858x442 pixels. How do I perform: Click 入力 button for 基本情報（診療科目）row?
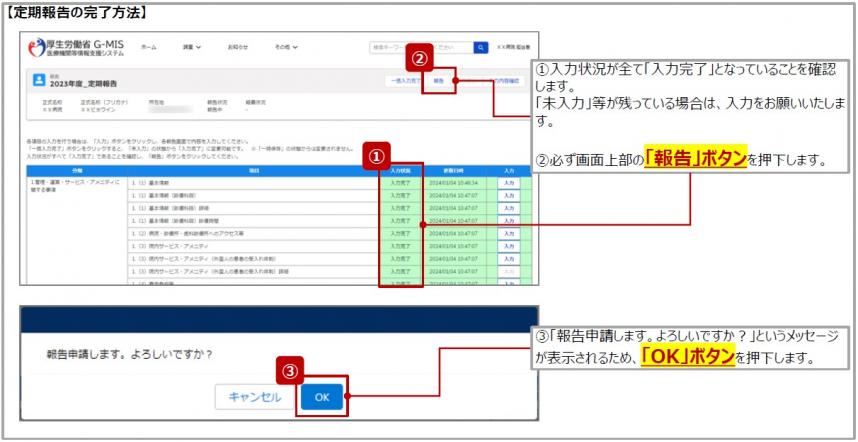click(508, 196)
